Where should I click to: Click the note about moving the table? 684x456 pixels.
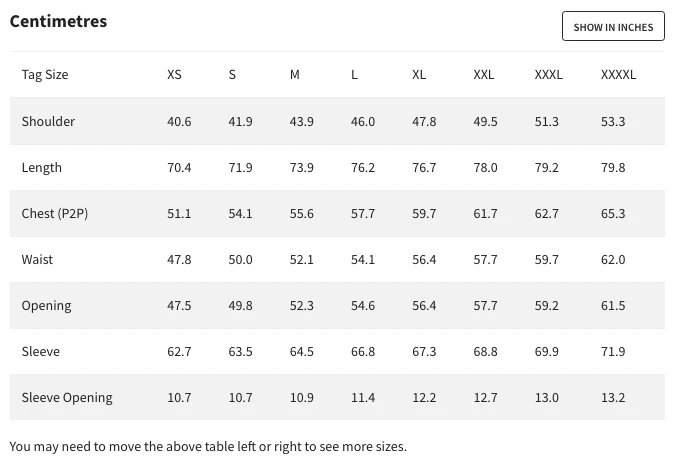pyautogui.click(x=208, y=446)
